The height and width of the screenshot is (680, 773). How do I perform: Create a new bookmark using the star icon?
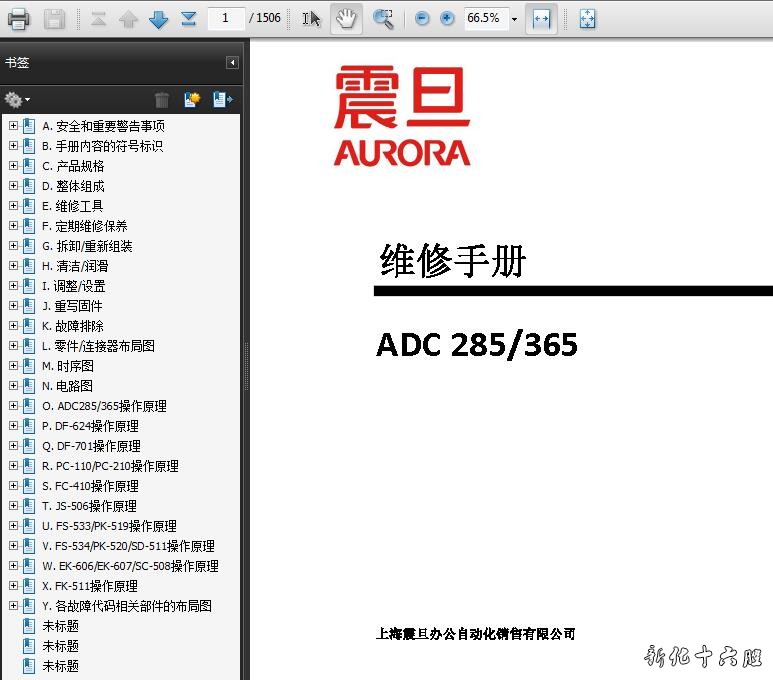coord(191,99)
